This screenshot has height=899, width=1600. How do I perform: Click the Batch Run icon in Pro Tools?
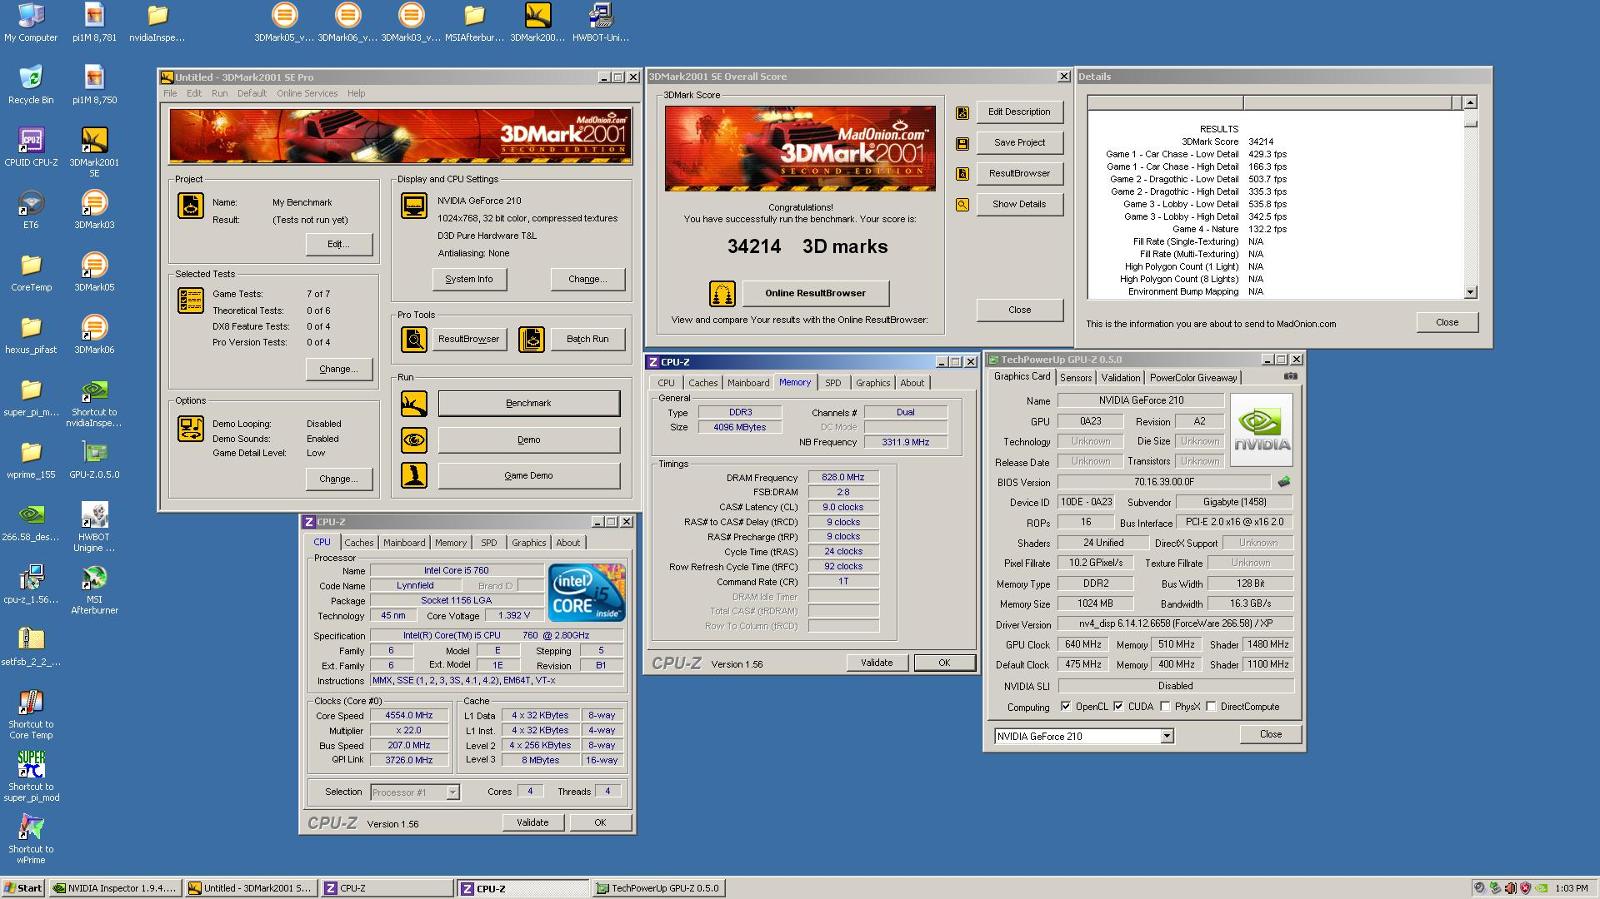(x=531, y=339)
